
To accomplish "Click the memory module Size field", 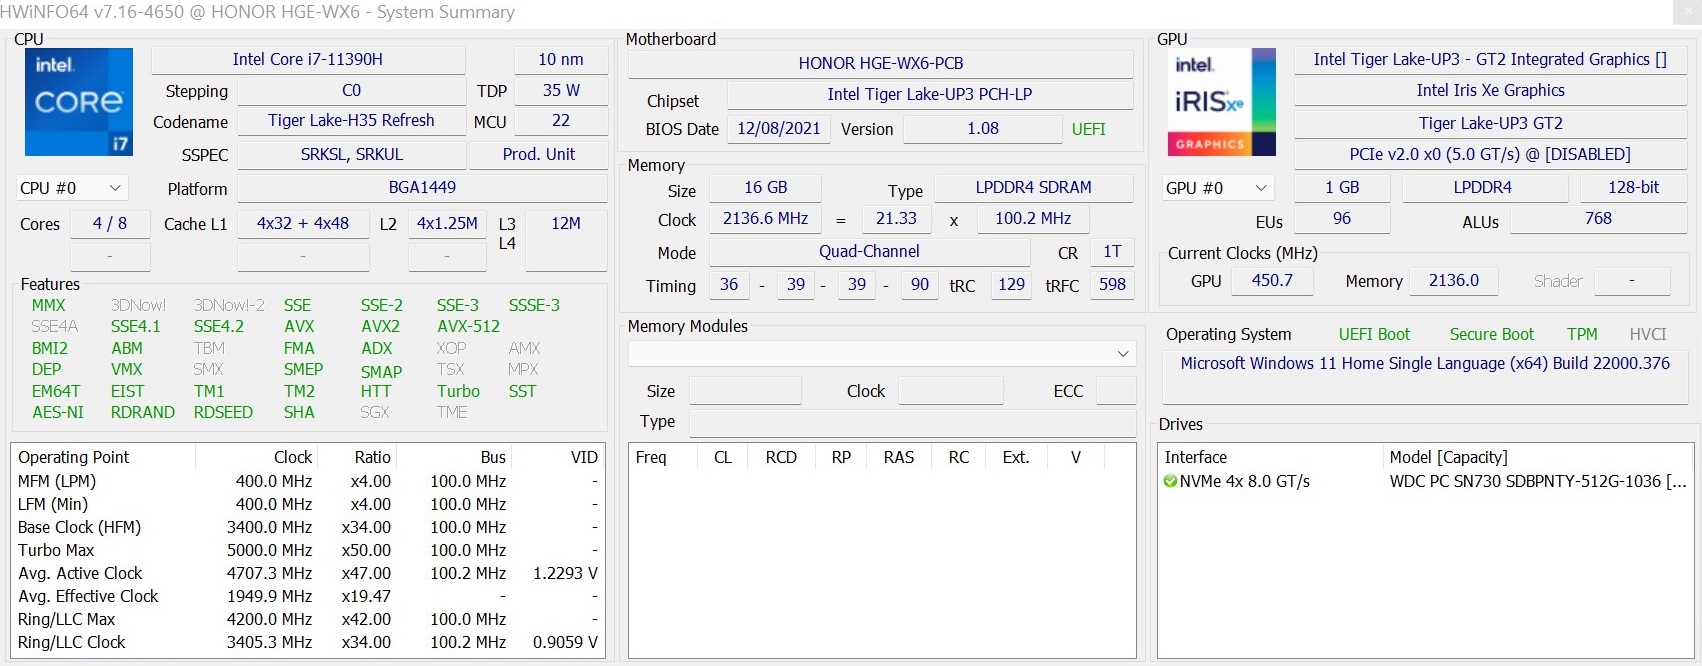I will pyautogui.click(x=745, y=391).
